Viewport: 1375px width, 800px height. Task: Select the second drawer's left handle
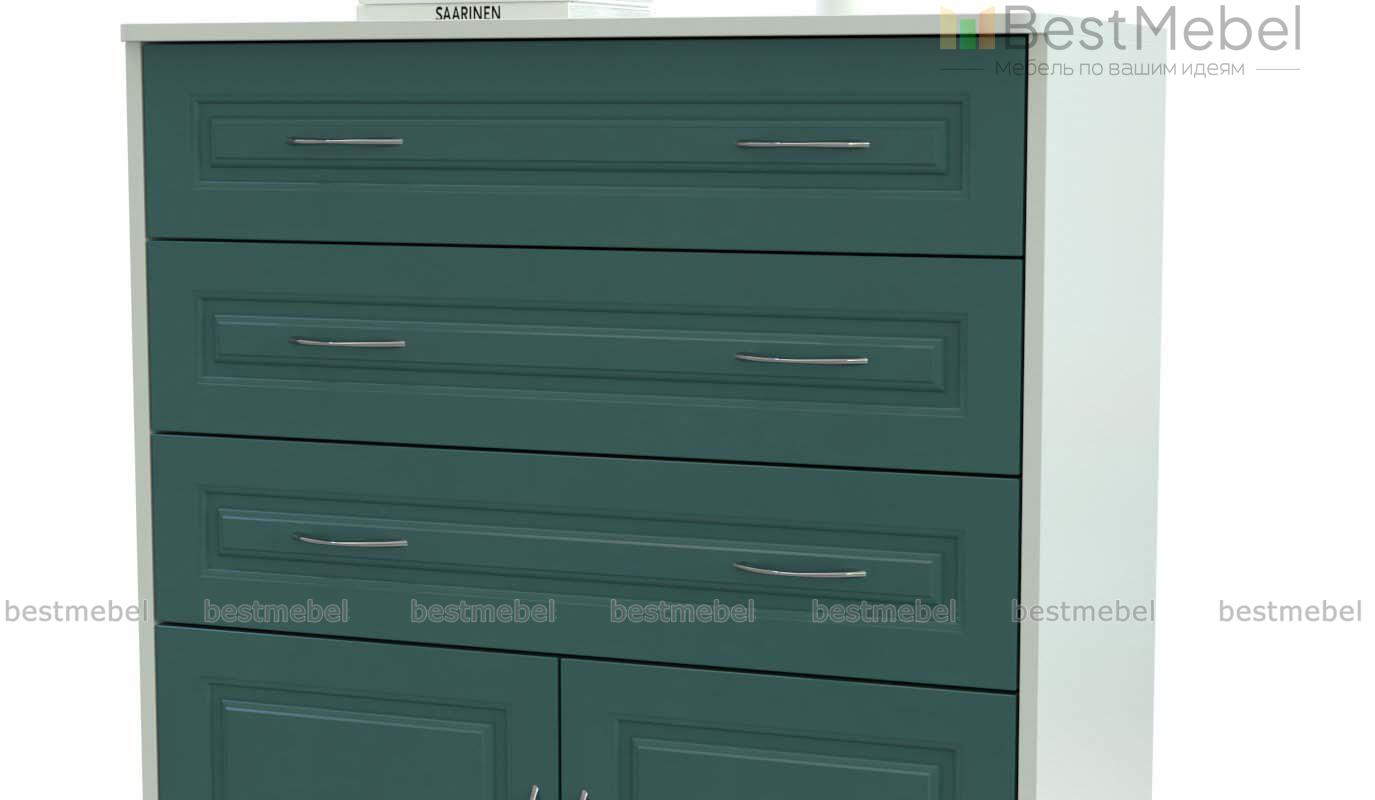click(348, 343)
